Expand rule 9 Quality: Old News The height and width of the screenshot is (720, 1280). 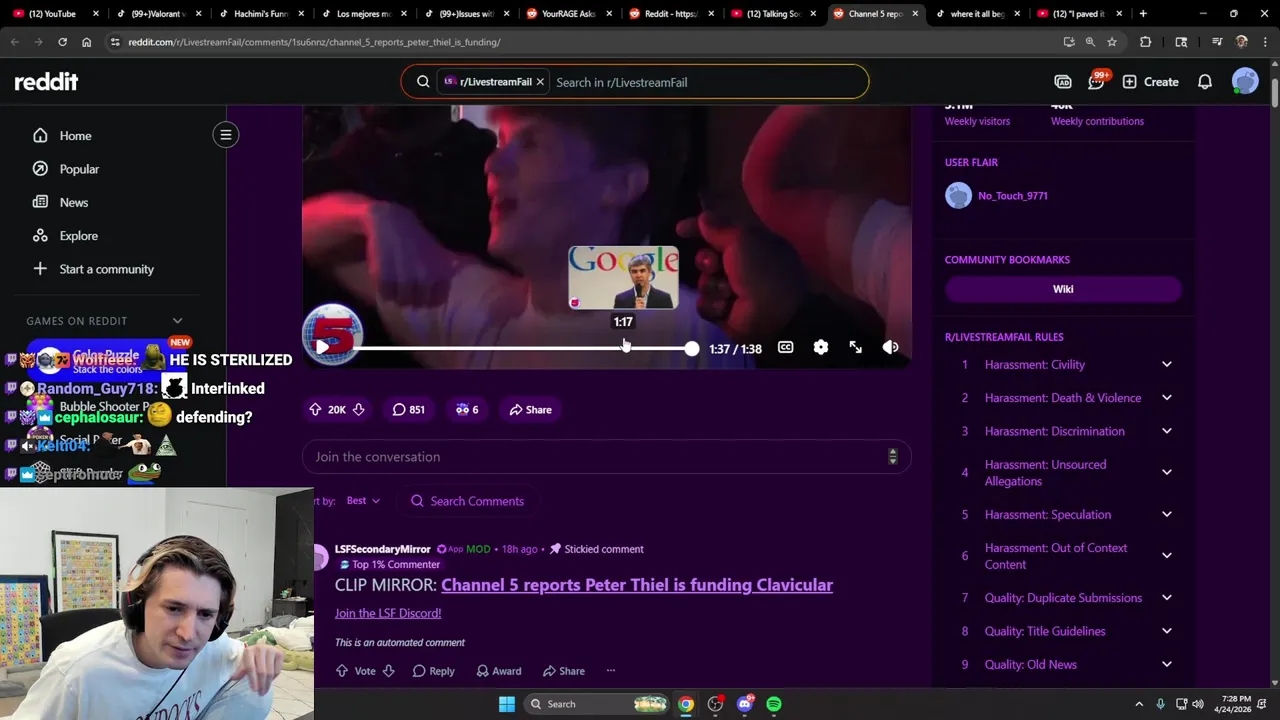[x=1166, y=665]
